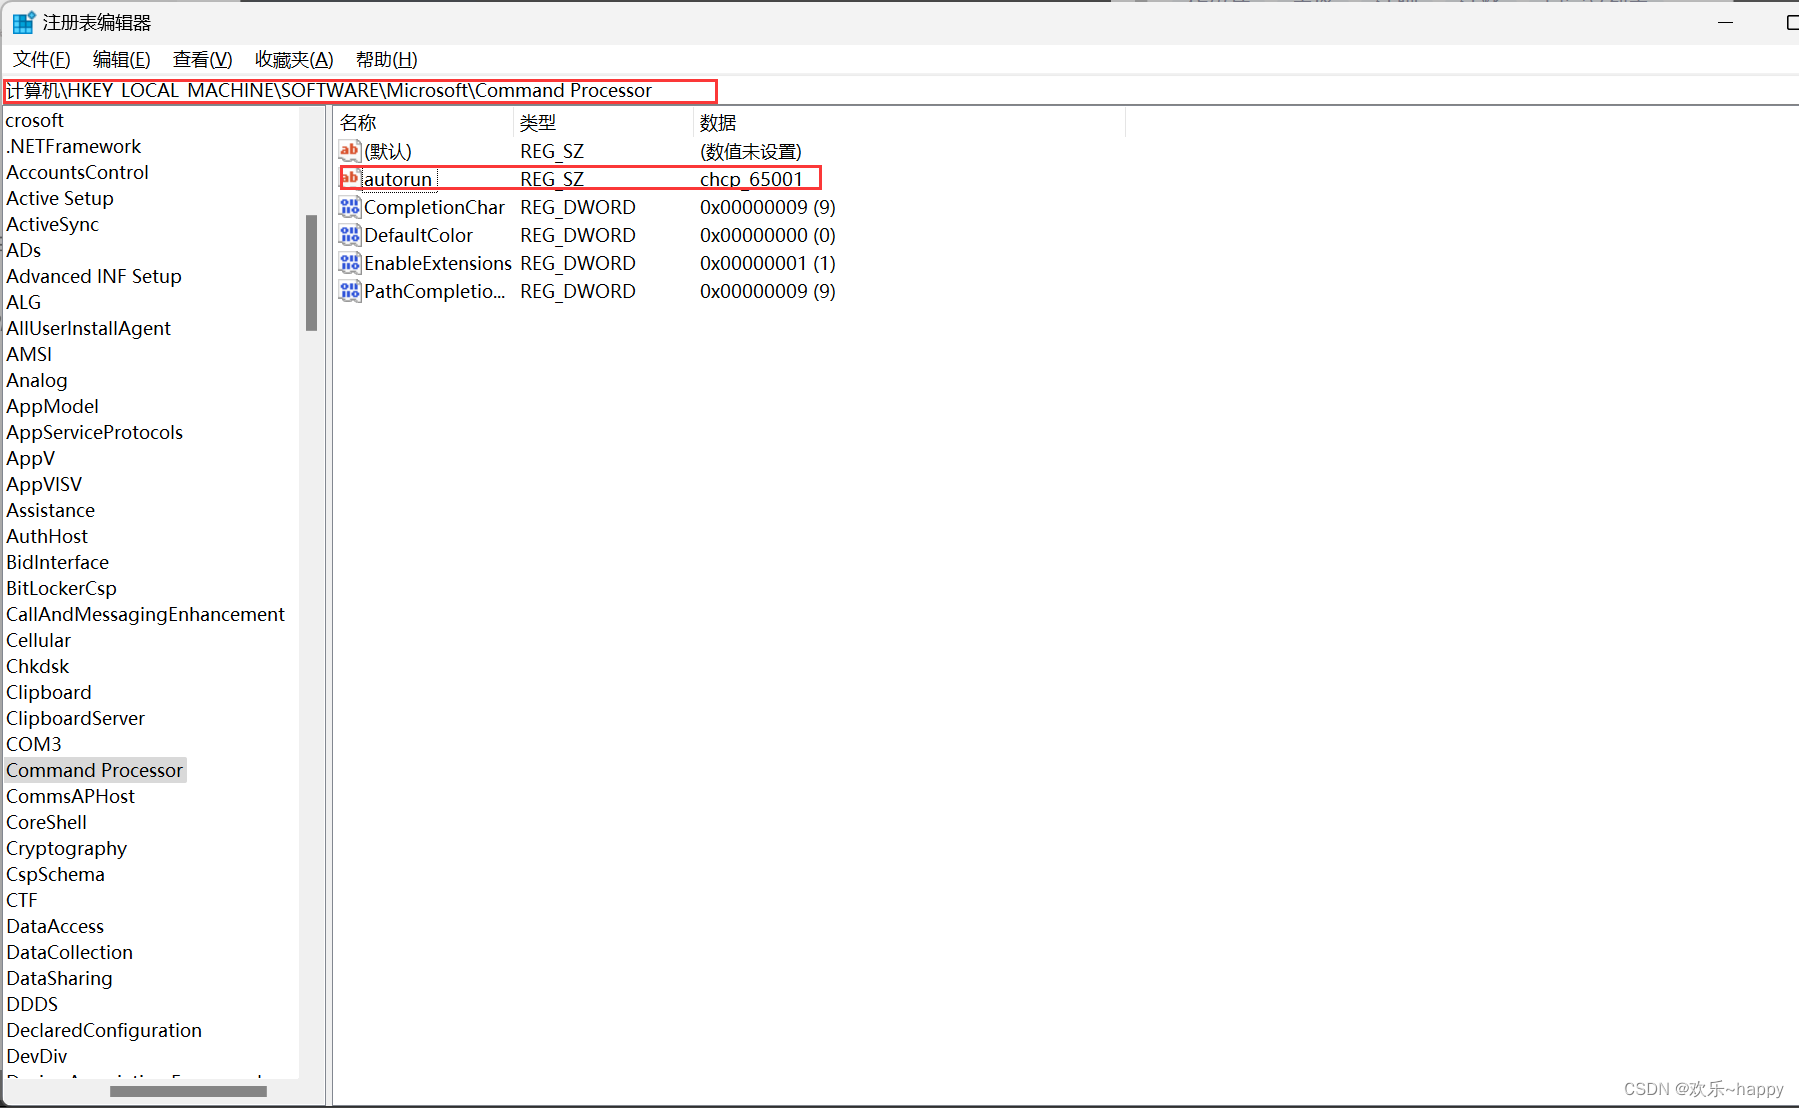This screenshot has width=1799, height=1108.
Task: Select the COM3 key
Action: (x=33, y=744)
